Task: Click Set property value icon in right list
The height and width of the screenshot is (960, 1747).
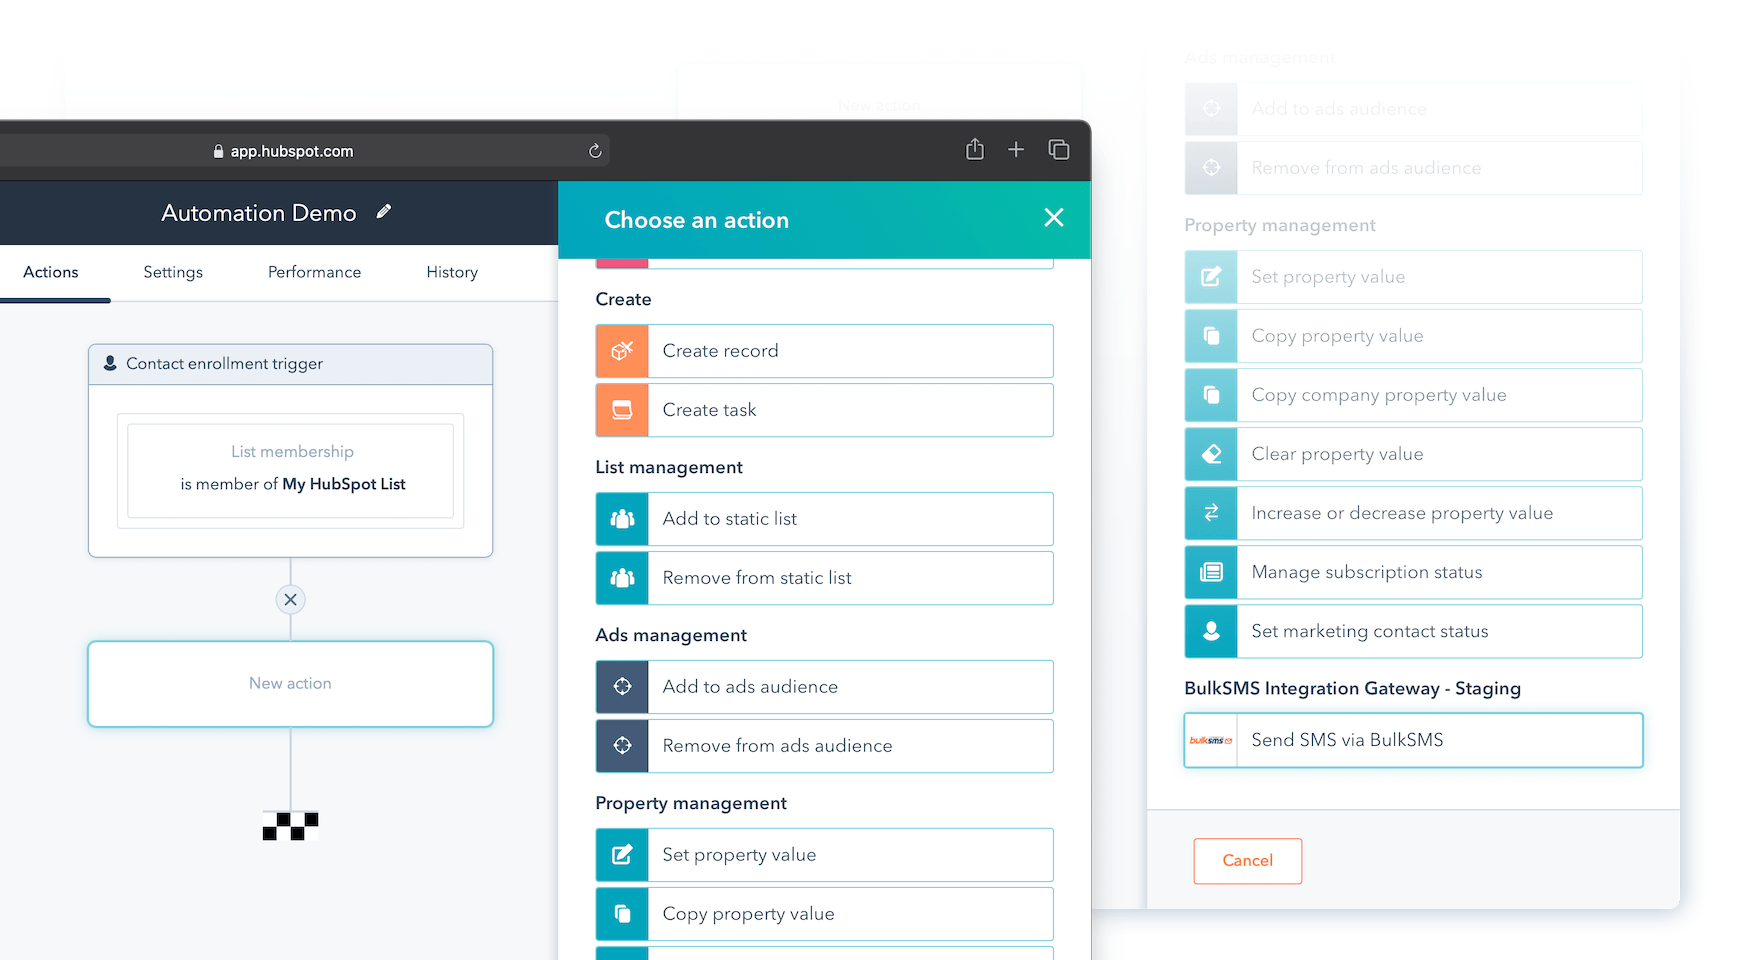Action: point(1211,277)
